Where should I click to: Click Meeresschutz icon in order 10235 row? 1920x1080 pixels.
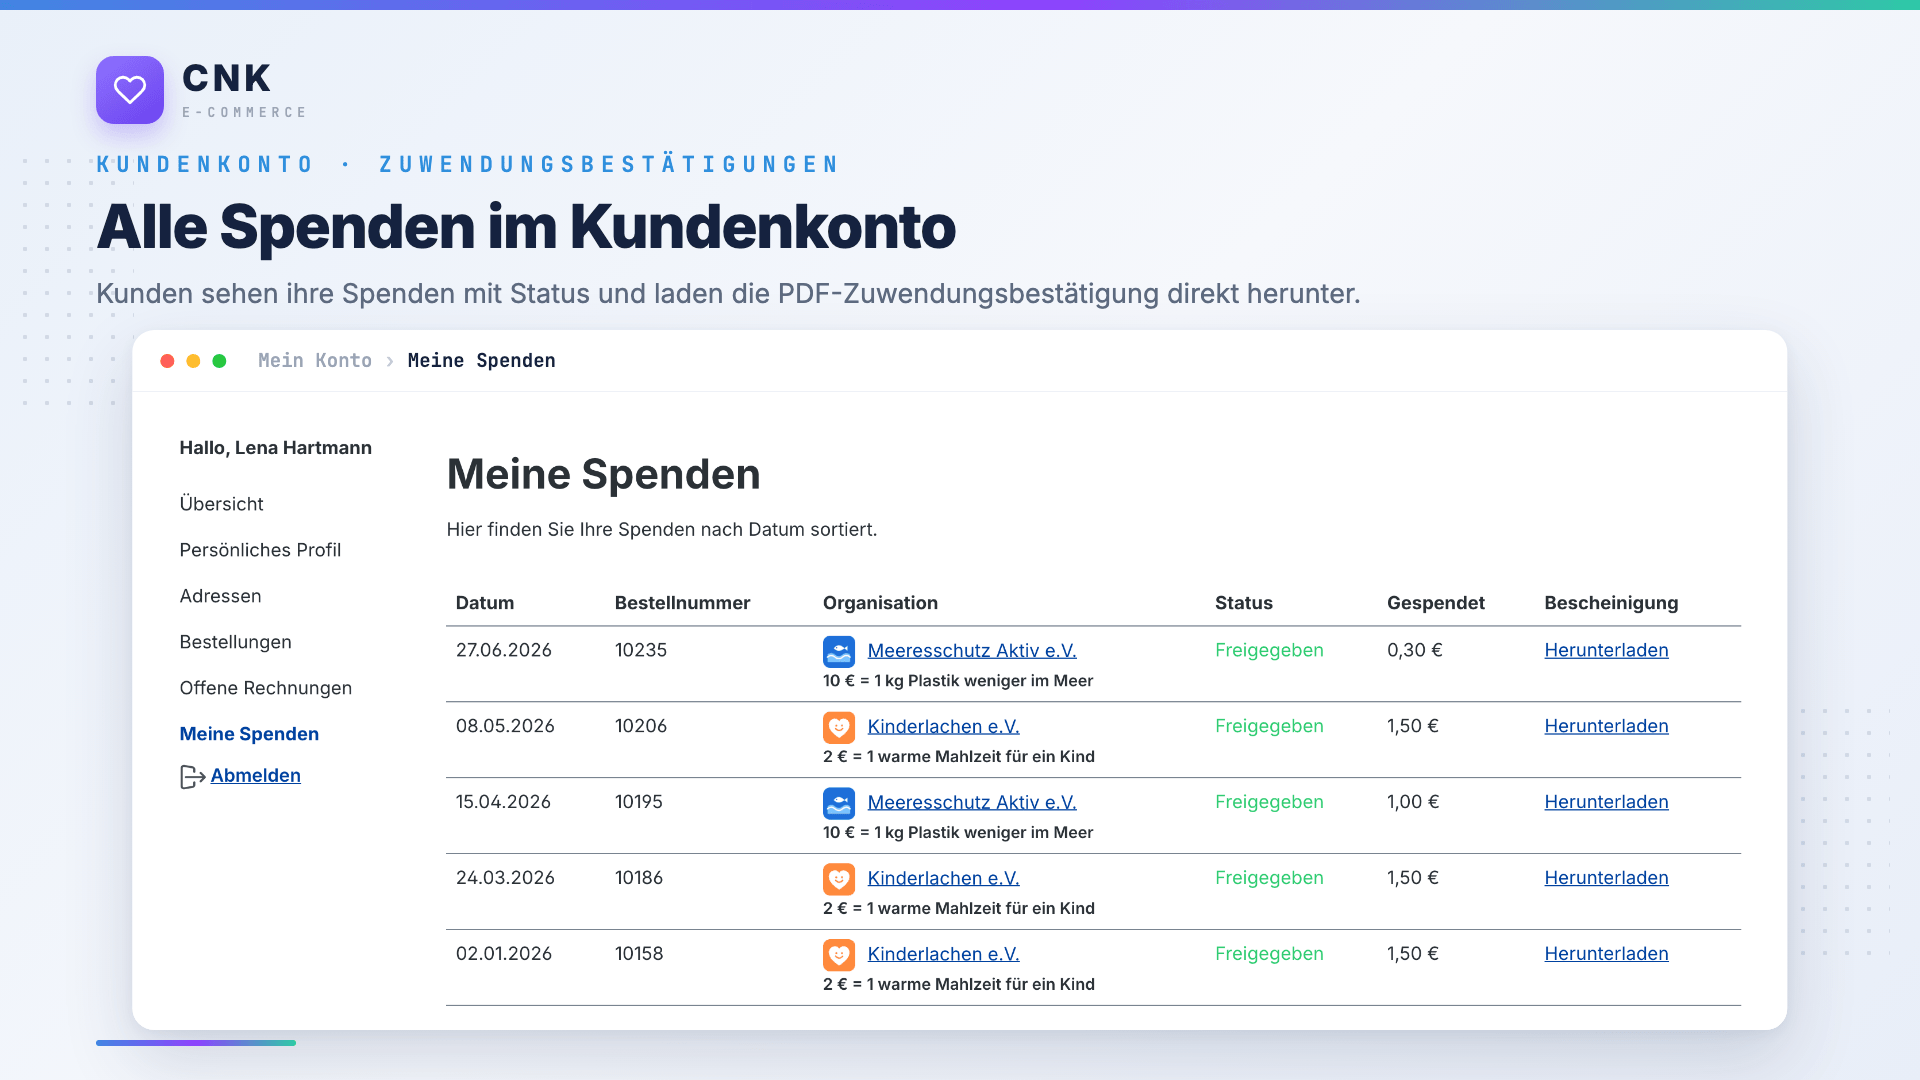click(x=839, y=651)
